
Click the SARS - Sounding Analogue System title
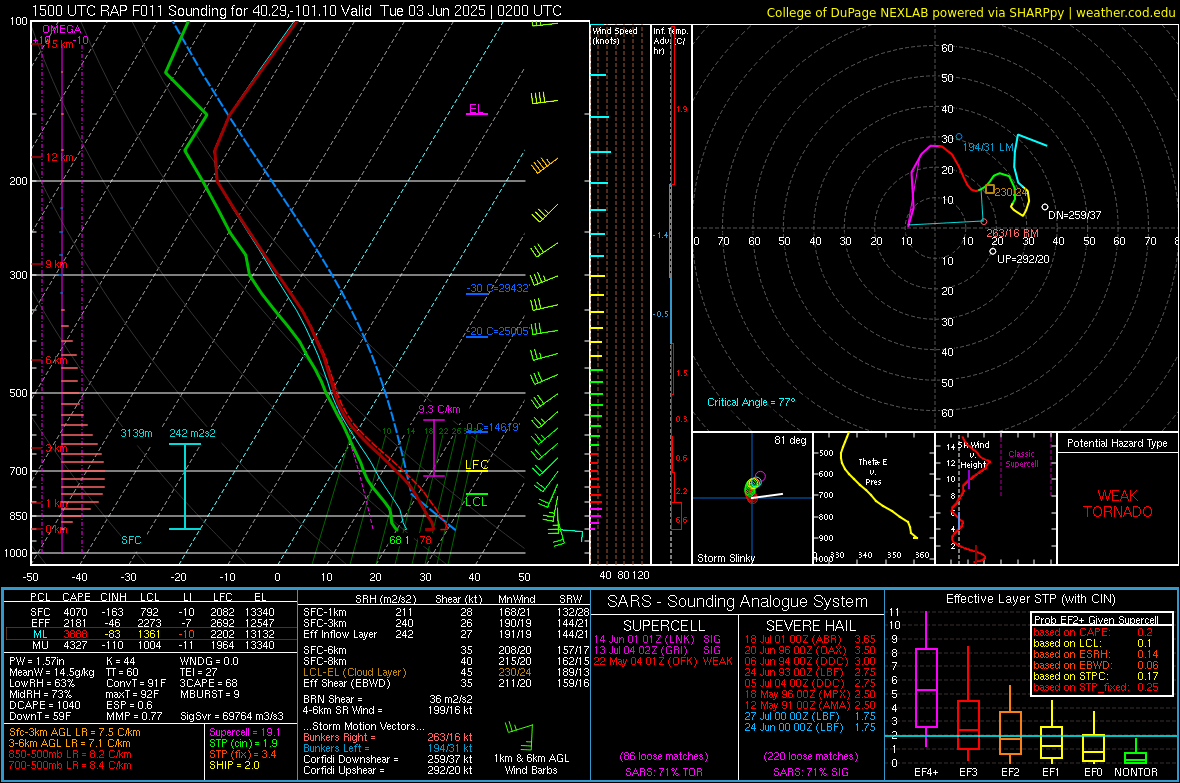738,602
